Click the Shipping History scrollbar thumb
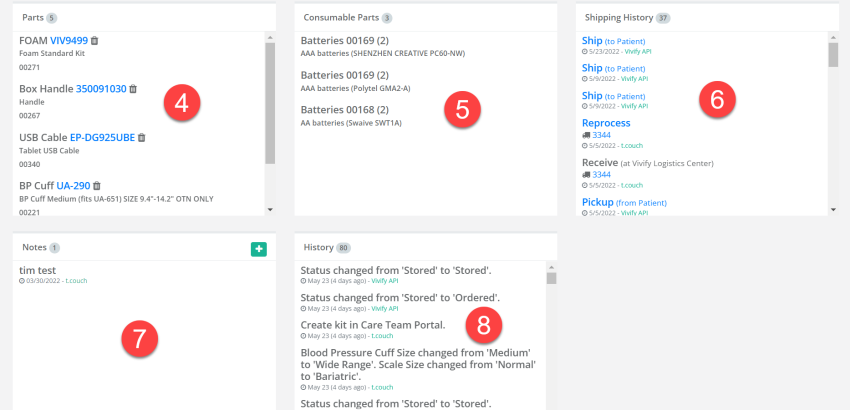 tap(833, 54)
